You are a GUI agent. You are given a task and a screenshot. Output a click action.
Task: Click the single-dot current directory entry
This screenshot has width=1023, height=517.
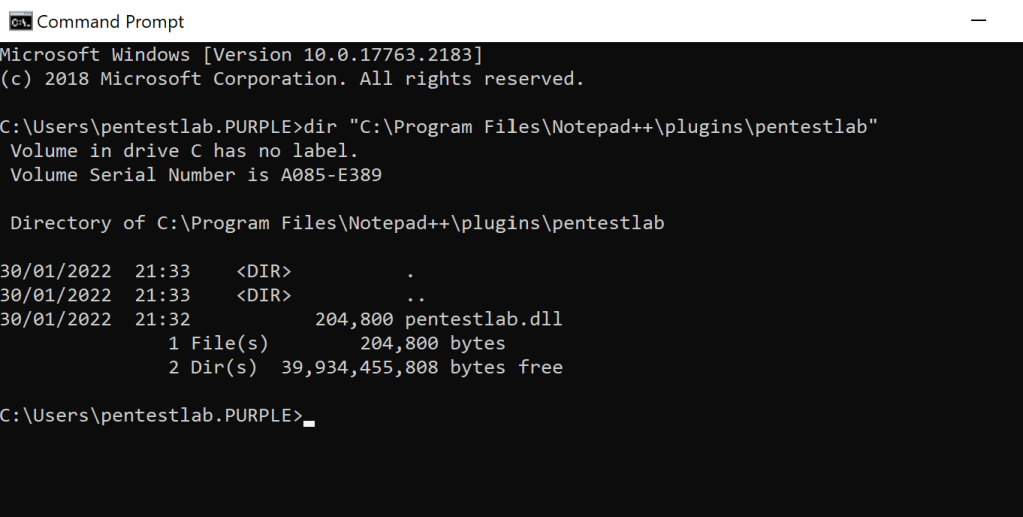pos(410,271)
